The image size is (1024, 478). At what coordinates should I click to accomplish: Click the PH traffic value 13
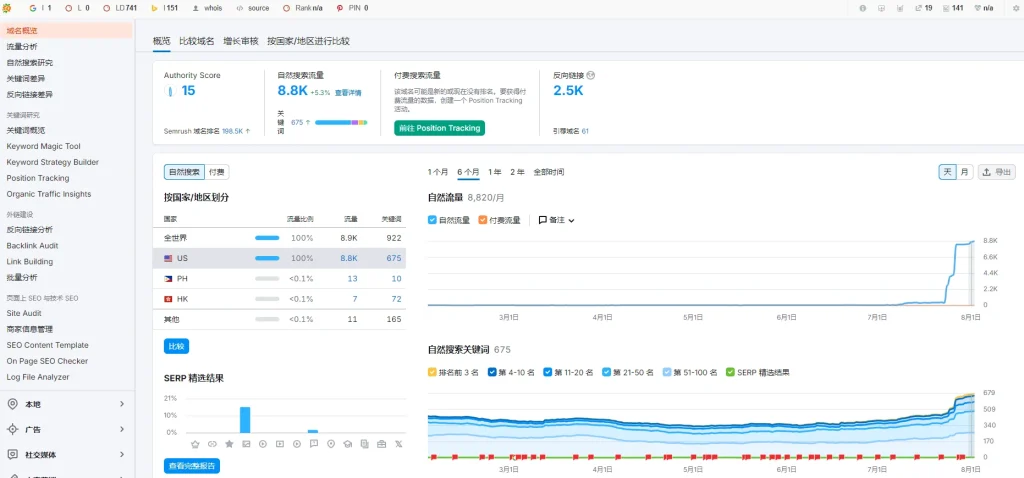tap(353, 278)
